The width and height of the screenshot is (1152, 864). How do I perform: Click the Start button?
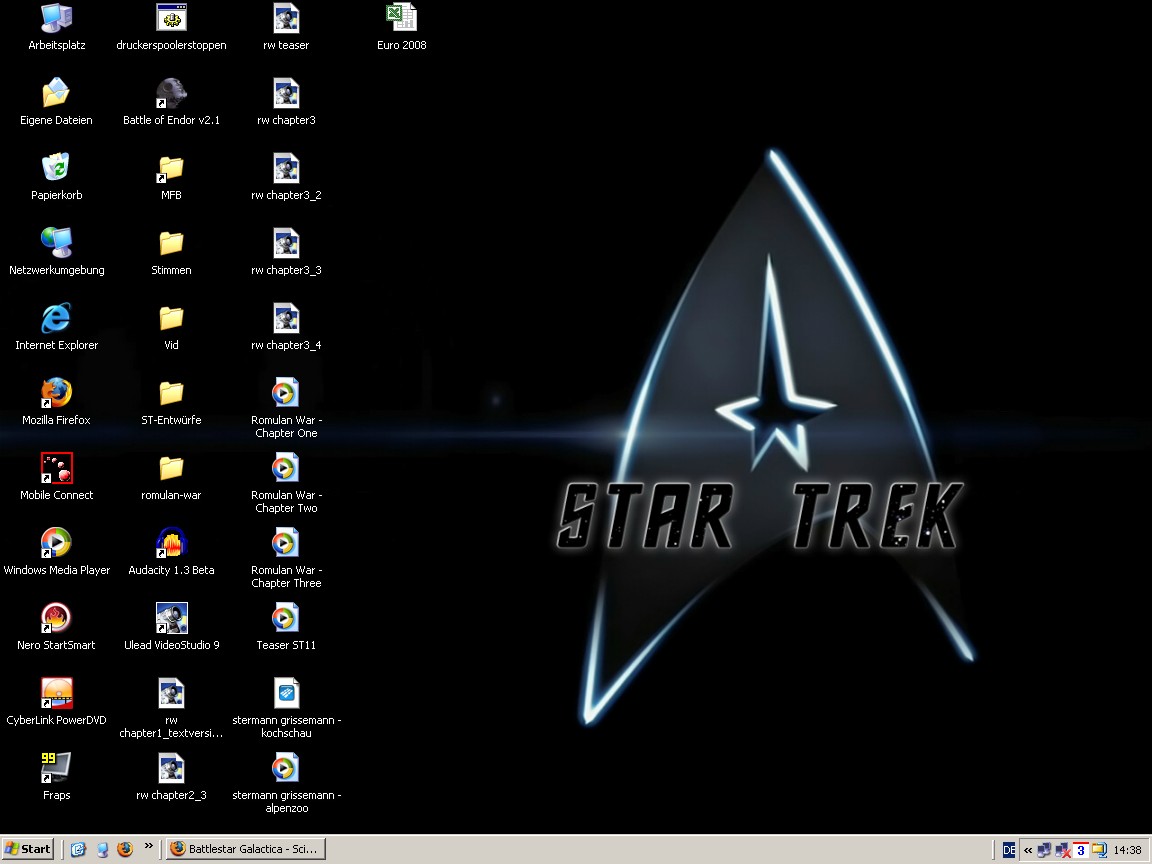point(28,849)
